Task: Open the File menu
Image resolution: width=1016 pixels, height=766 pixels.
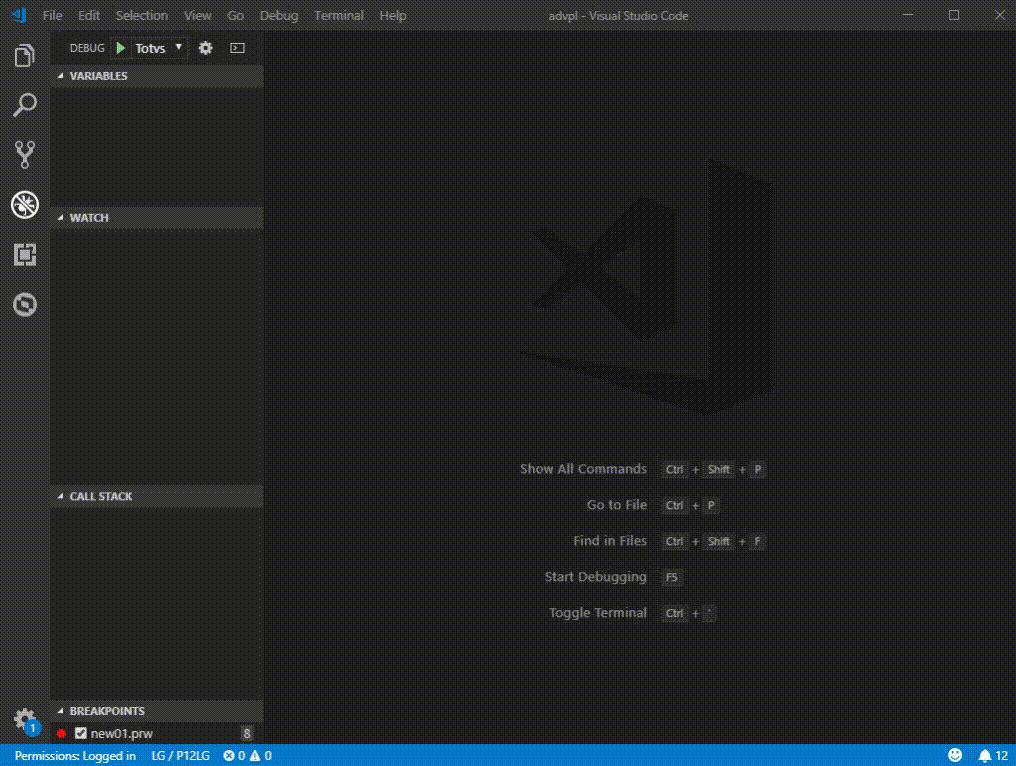Action: pyautogui.click(x=52, y=16)
